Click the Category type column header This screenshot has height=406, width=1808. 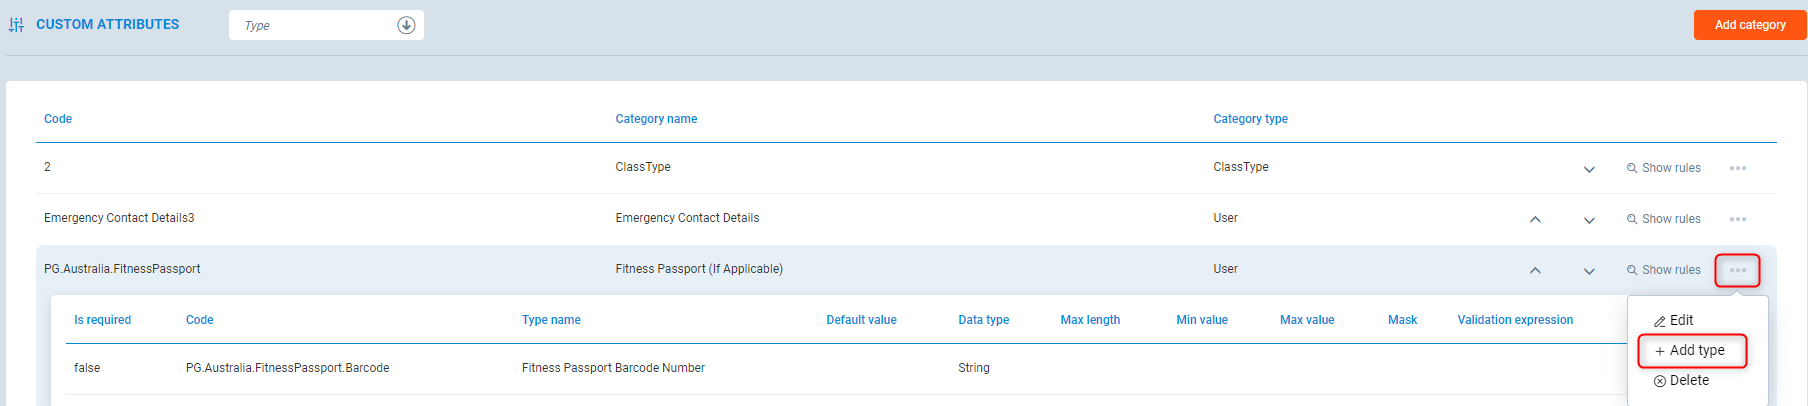click(1250, 119)
